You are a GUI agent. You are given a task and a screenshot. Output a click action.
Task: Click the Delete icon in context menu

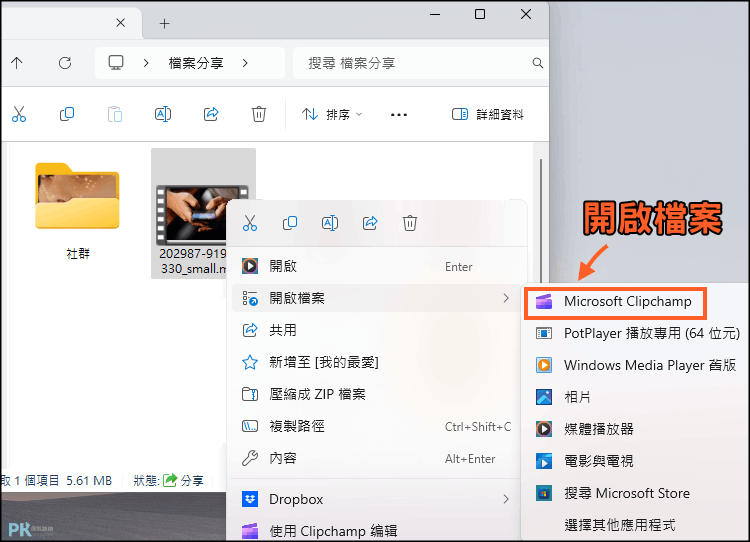[410, 223]
